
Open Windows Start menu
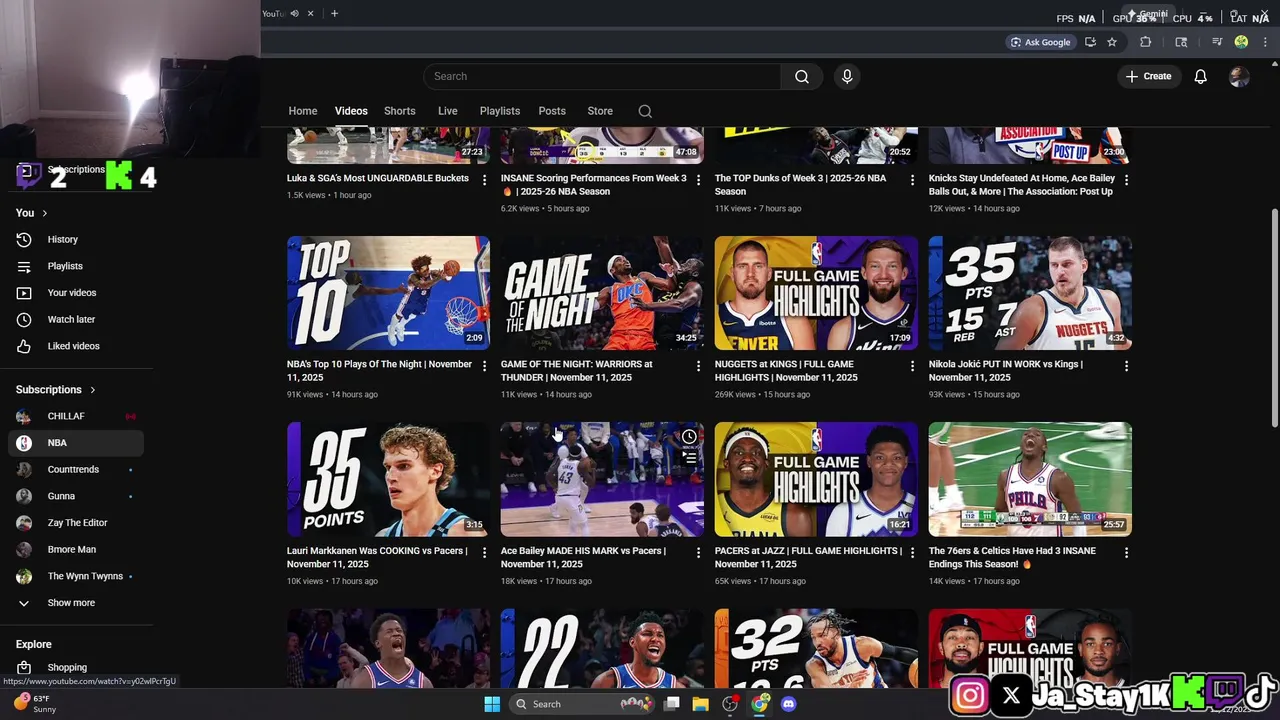tap(492, 704)
